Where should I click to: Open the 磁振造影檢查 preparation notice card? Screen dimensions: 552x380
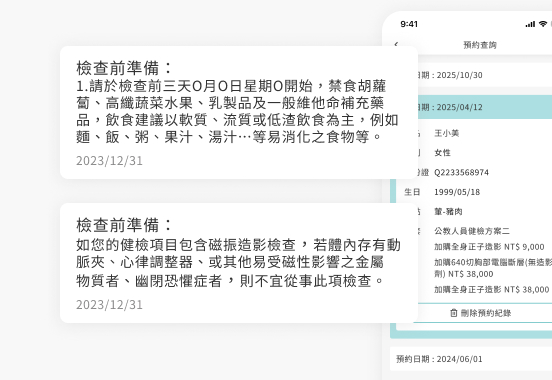[x=239, y=263]
